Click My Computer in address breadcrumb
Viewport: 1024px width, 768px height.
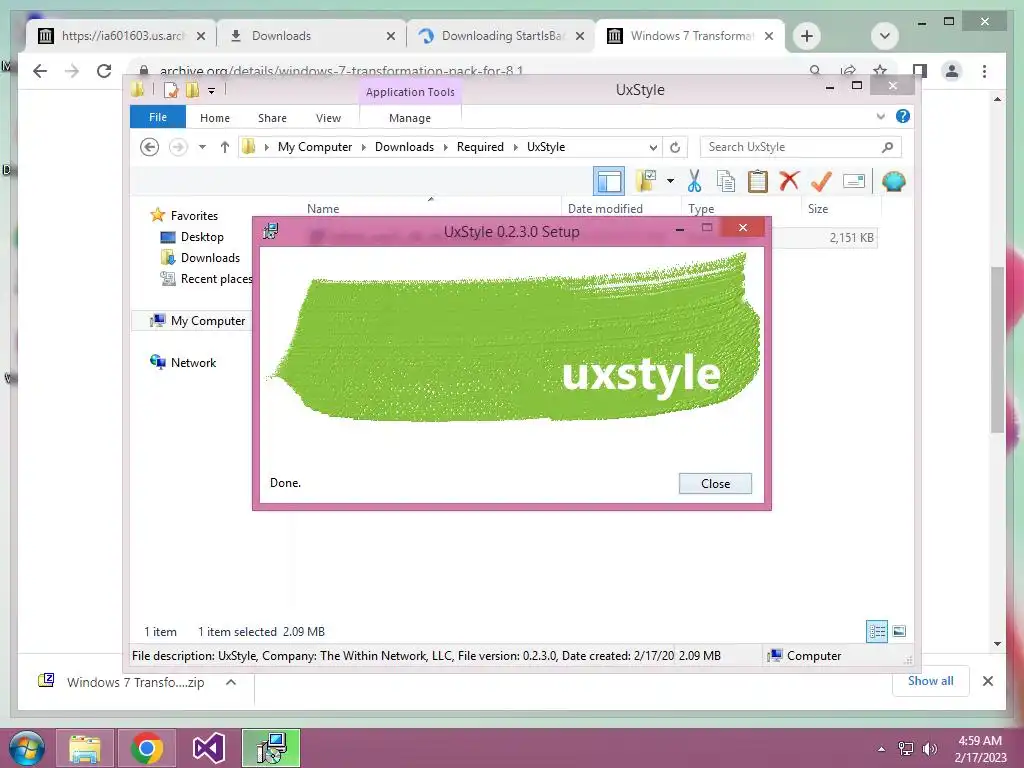315,147
